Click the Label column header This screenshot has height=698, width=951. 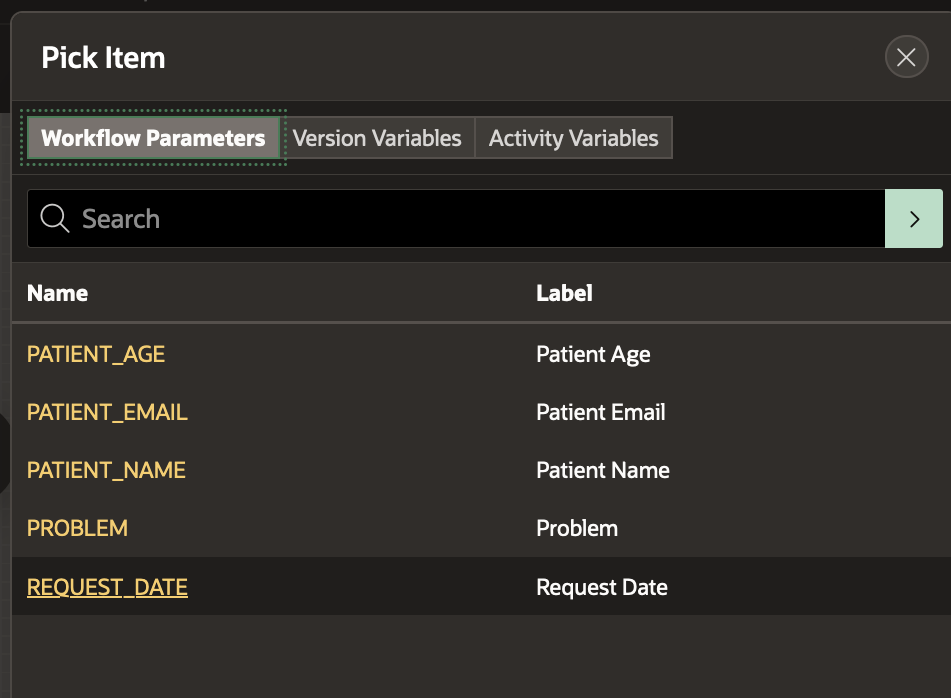click(x=564, y=293)
